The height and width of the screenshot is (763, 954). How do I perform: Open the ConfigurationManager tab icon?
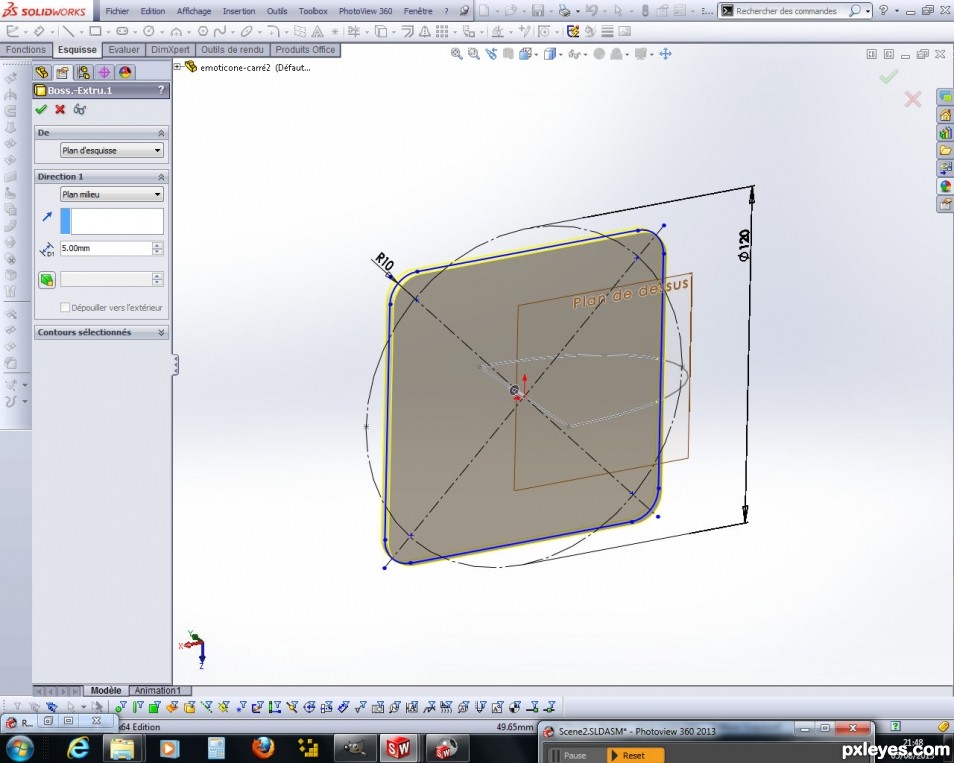83,72
